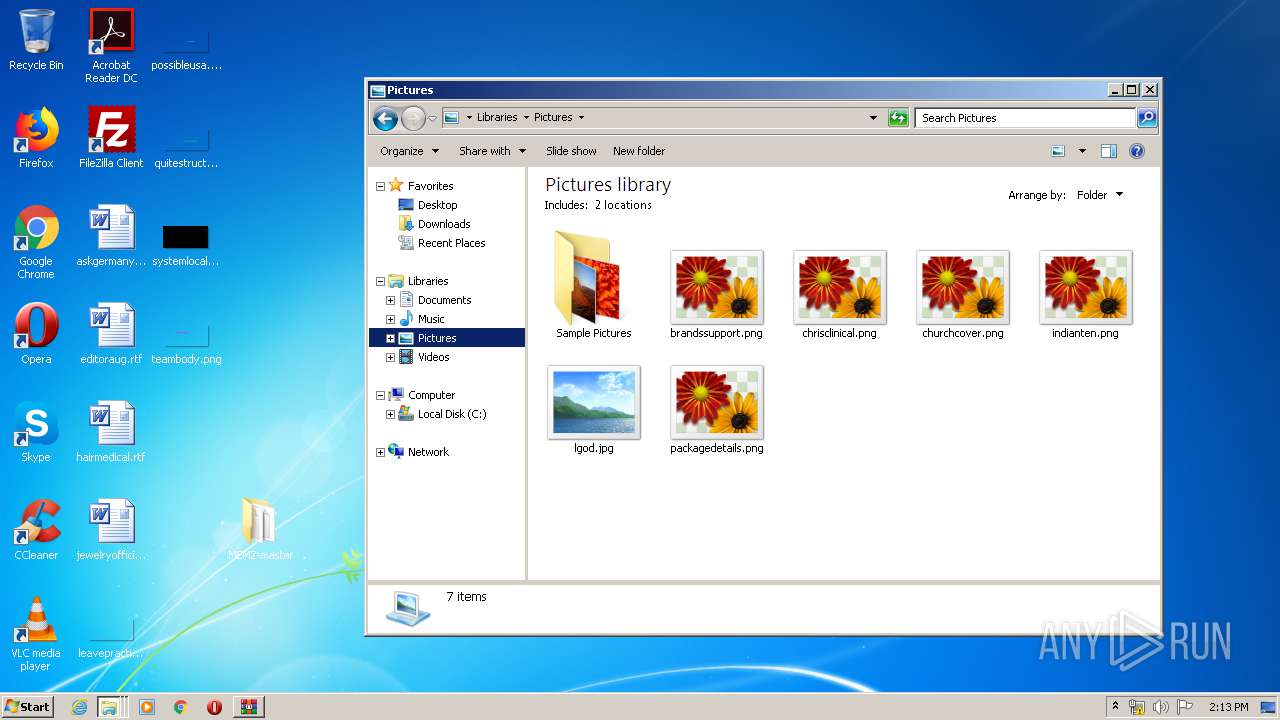Select Recent Places in navigation pane

[451, 243]
